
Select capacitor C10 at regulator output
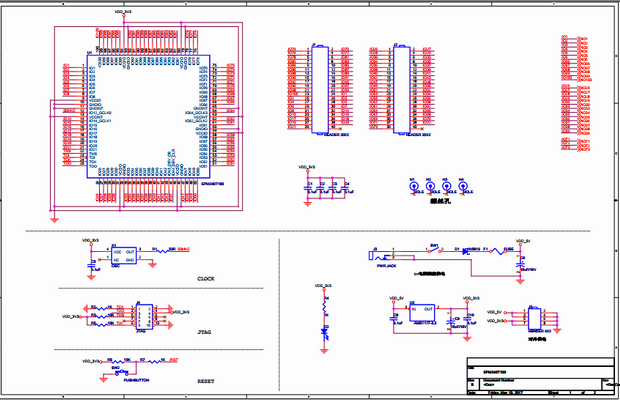(466, 319)
